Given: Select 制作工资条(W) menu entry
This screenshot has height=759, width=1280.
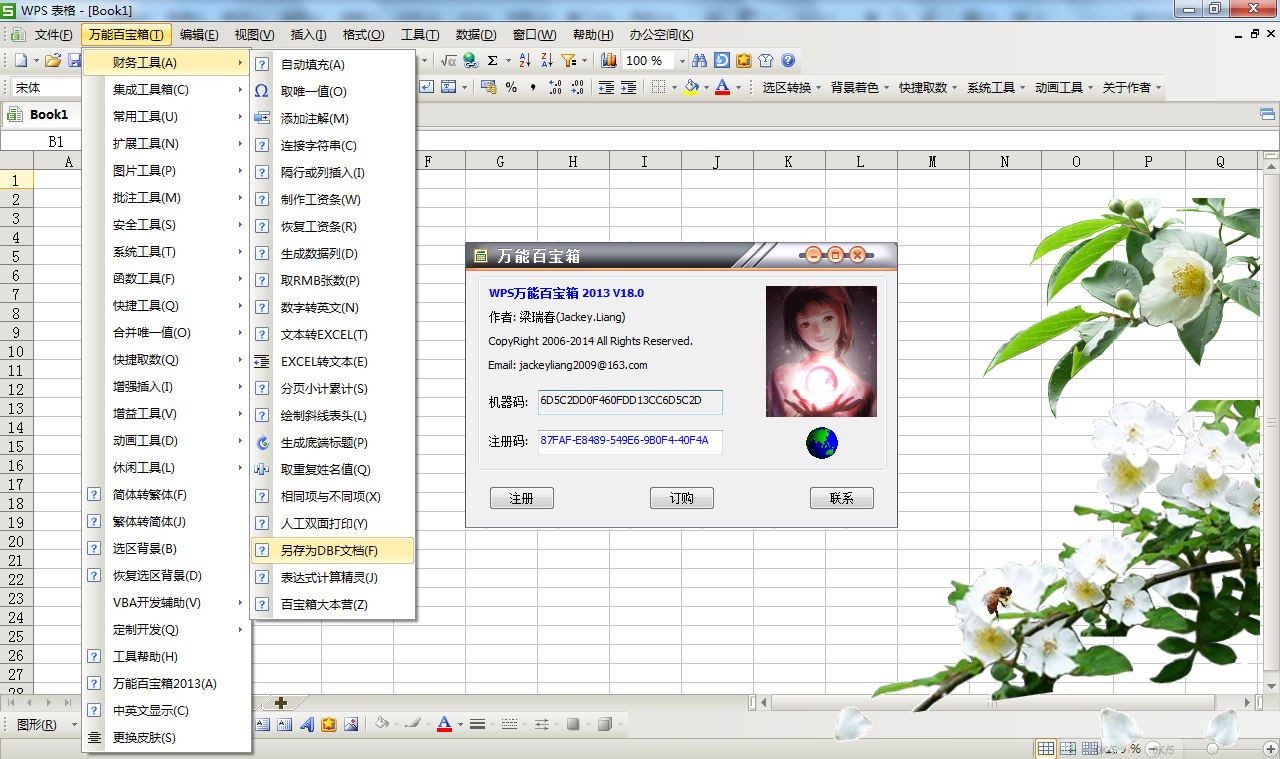Looking at the screenshot, I should (x=331, y=200).
